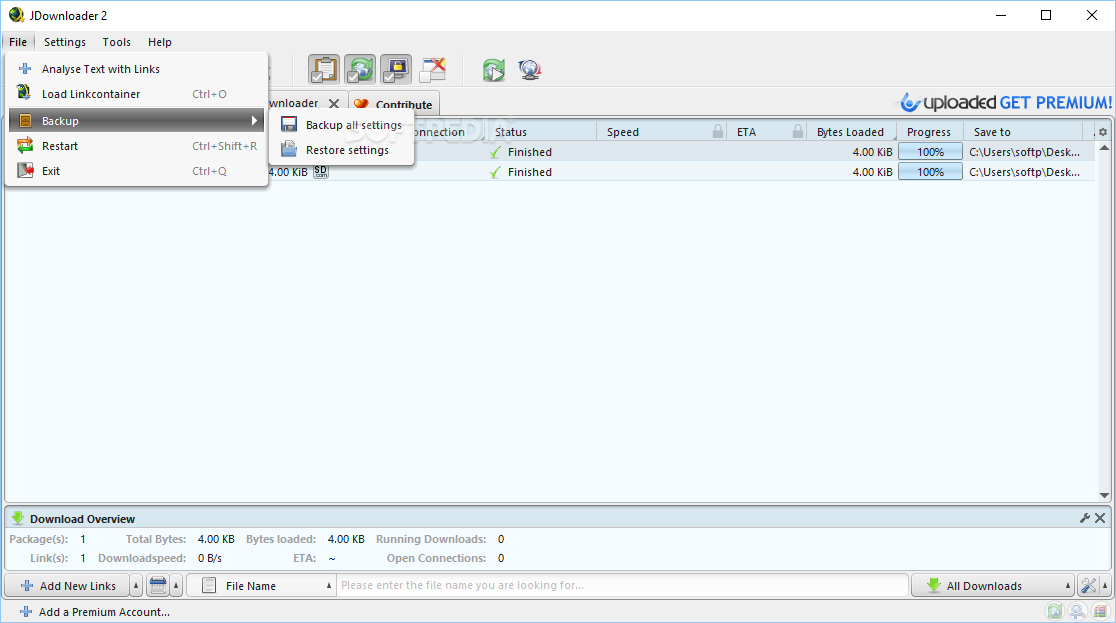1116x623 pixels.
Task: Open the File Name search filter dropdown
Action: click(x=261, y=585)
